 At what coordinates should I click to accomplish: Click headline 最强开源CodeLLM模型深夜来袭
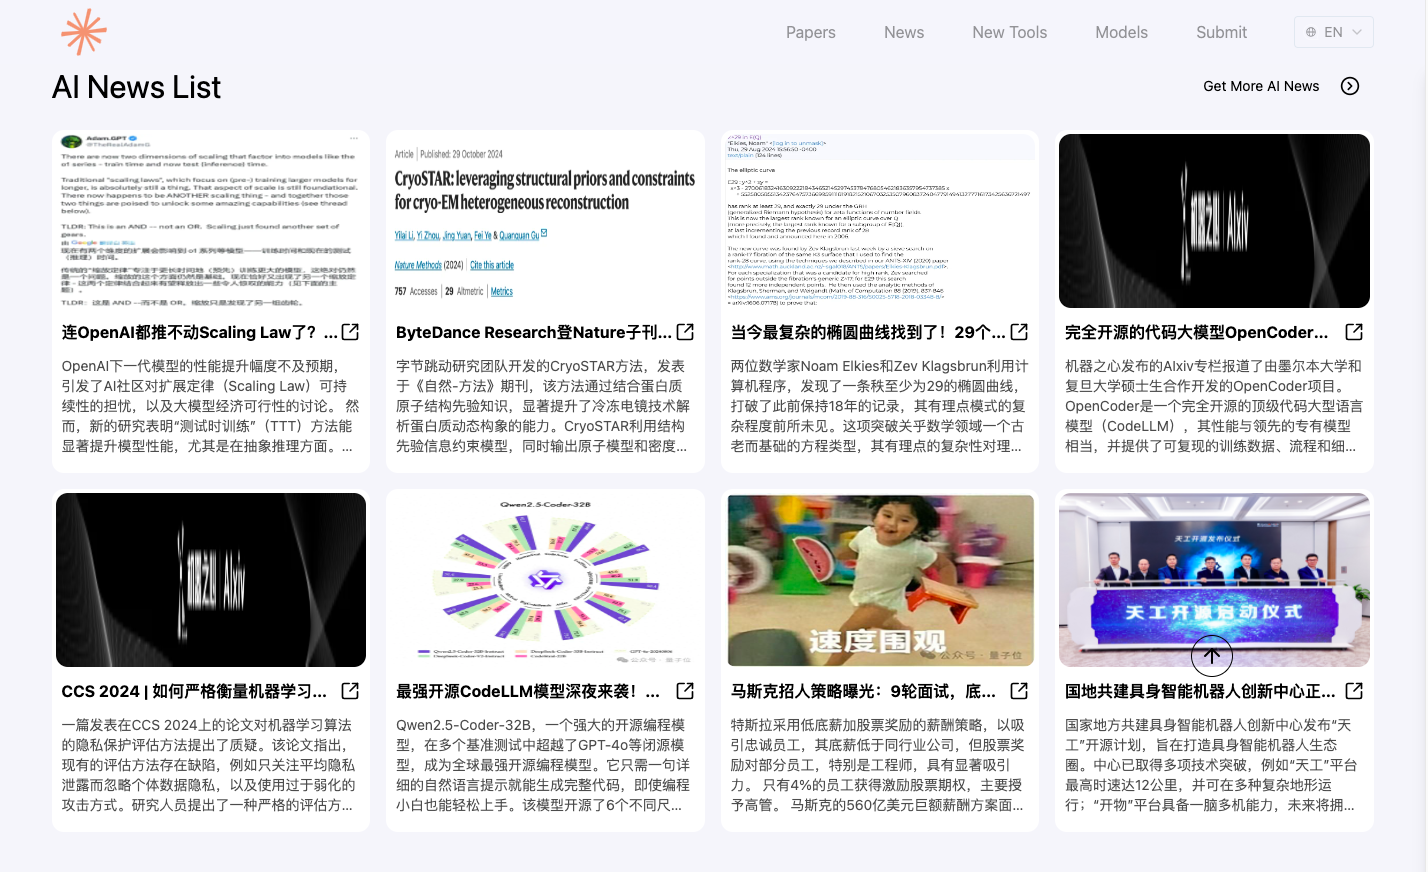point(528,691)
